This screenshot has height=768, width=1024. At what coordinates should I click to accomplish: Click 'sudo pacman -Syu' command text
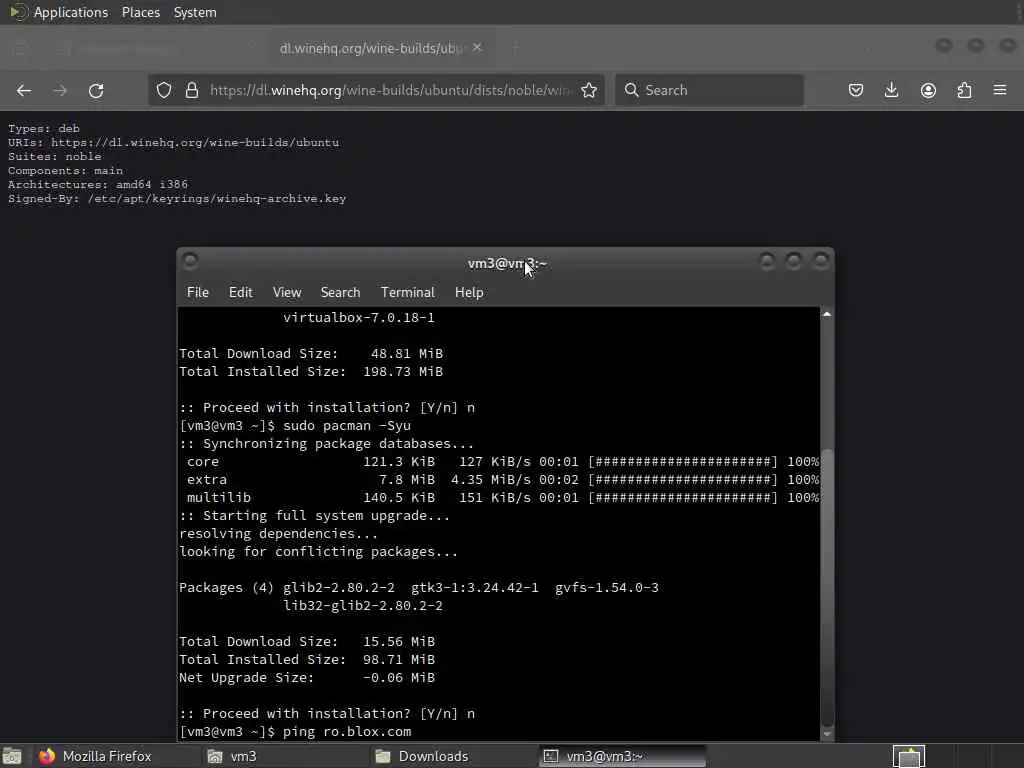[x=347, y=426]
